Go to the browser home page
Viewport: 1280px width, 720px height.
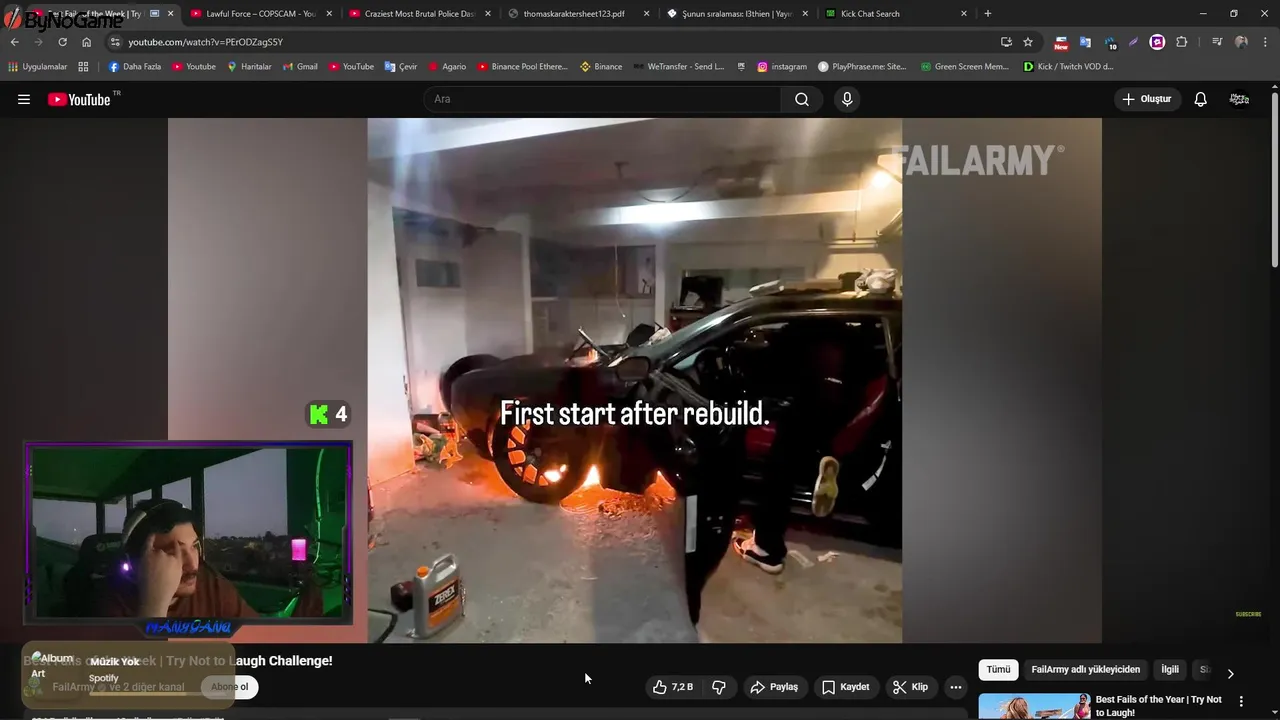point(86,42)
